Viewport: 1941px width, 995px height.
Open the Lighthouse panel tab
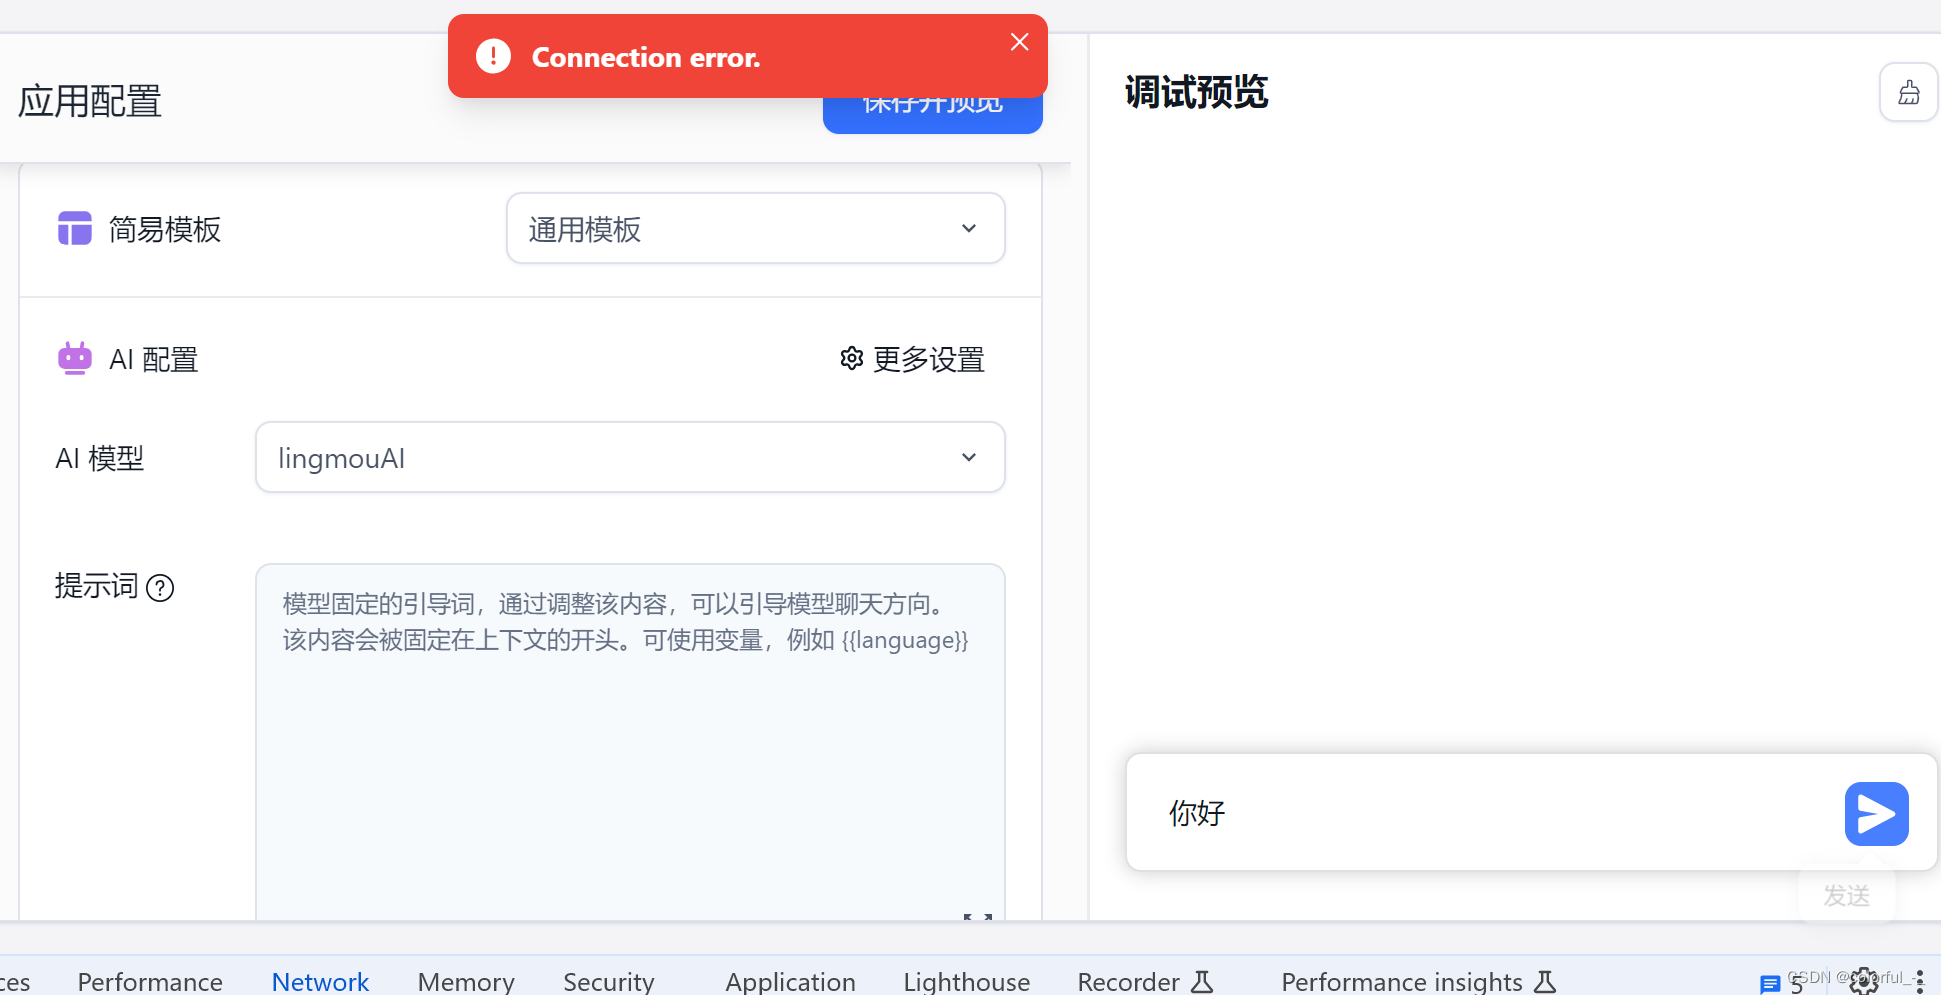[x=966, y=981]
